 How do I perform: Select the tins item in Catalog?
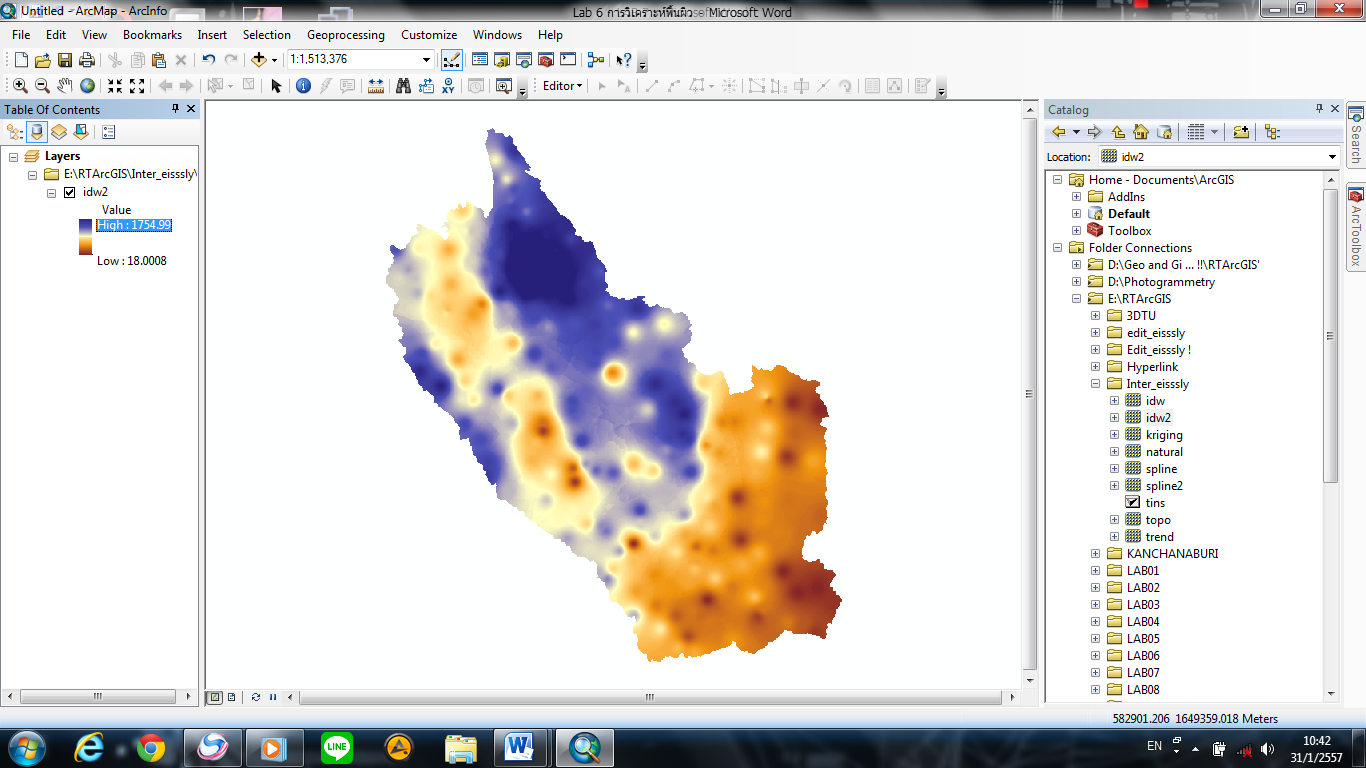click(1155, 503)
